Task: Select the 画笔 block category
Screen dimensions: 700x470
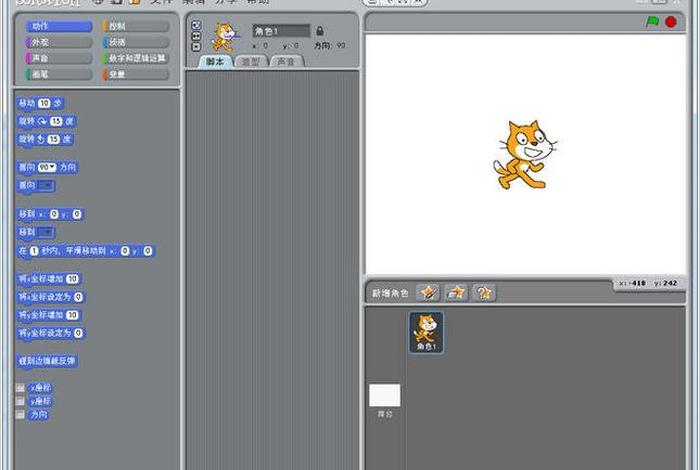Action: coord(58,75)
